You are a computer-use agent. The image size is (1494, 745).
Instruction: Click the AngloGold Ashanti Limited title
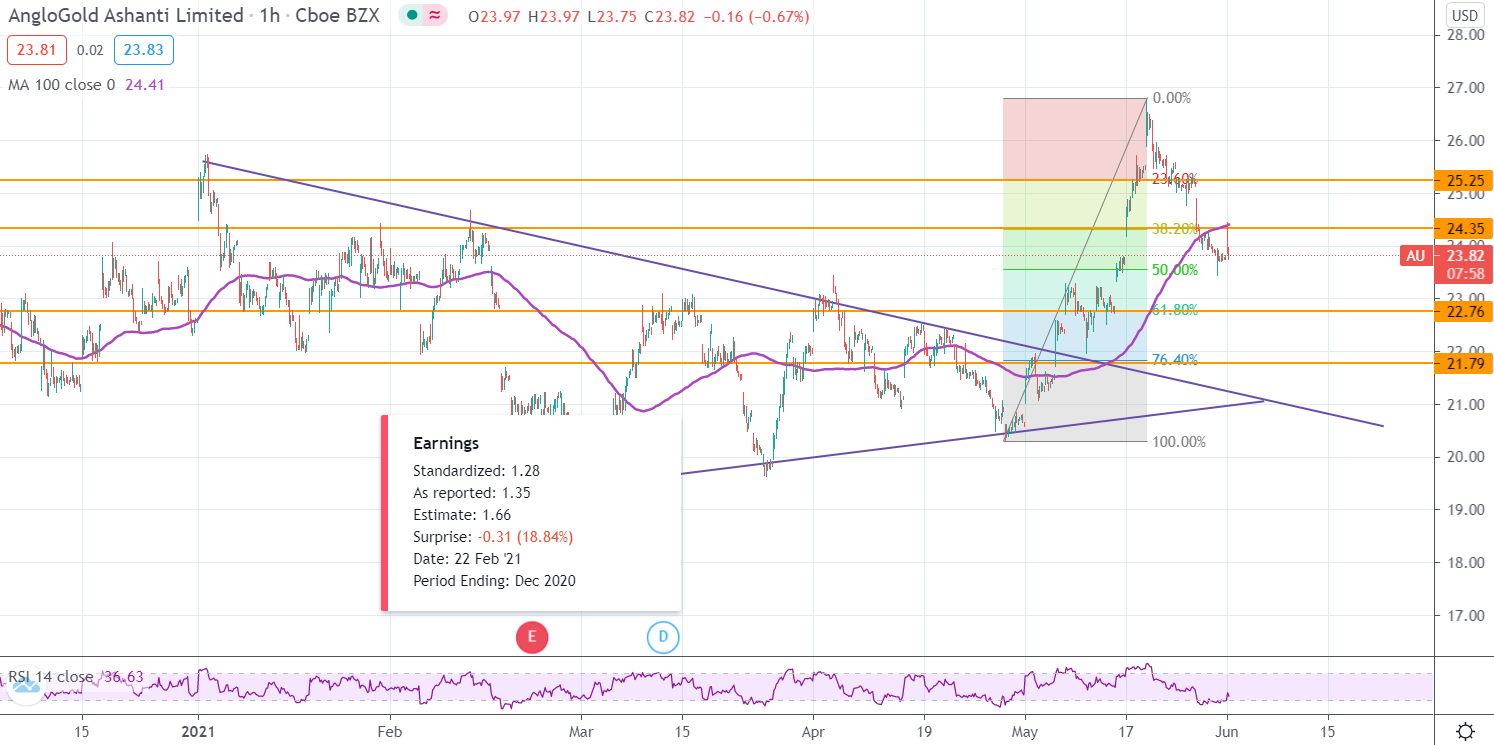click(x=125, y=16)
